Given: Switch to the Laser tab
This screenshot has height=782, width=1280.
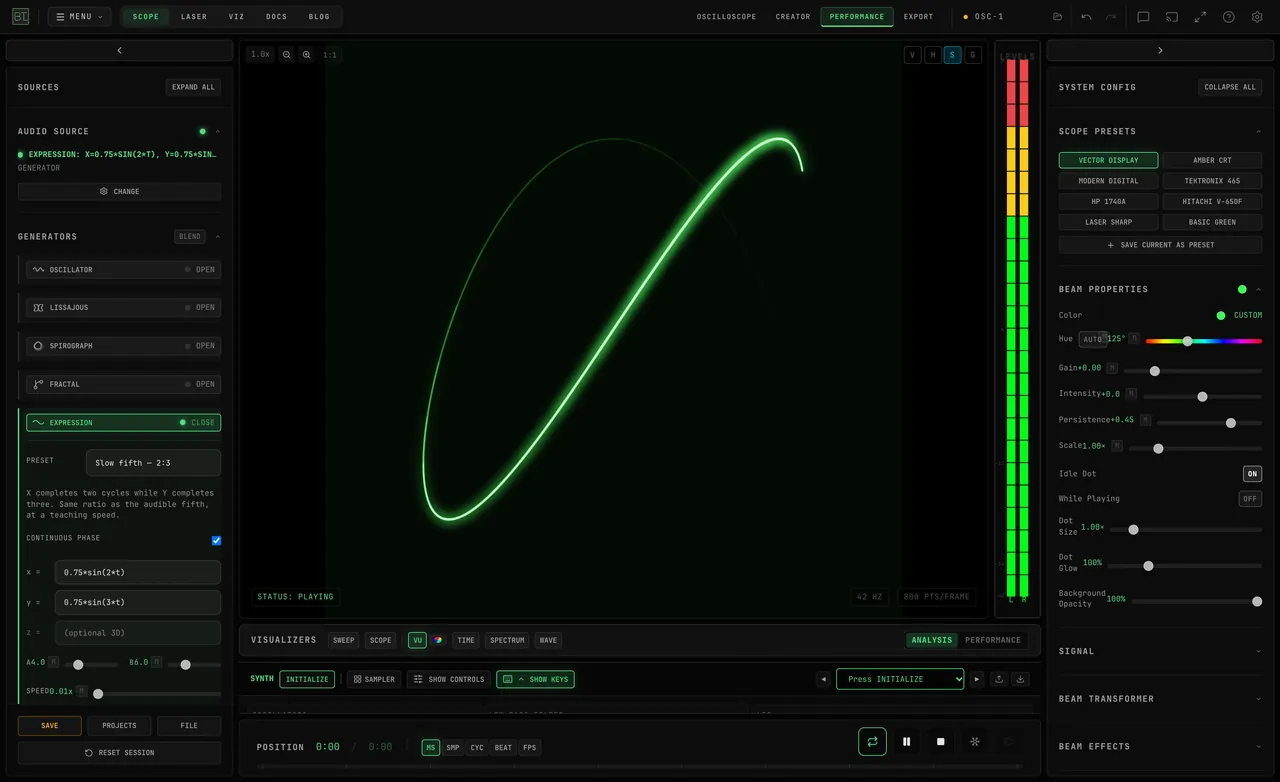Looking at the screenshot, I should pyautogui.click(x=194, y=17).
